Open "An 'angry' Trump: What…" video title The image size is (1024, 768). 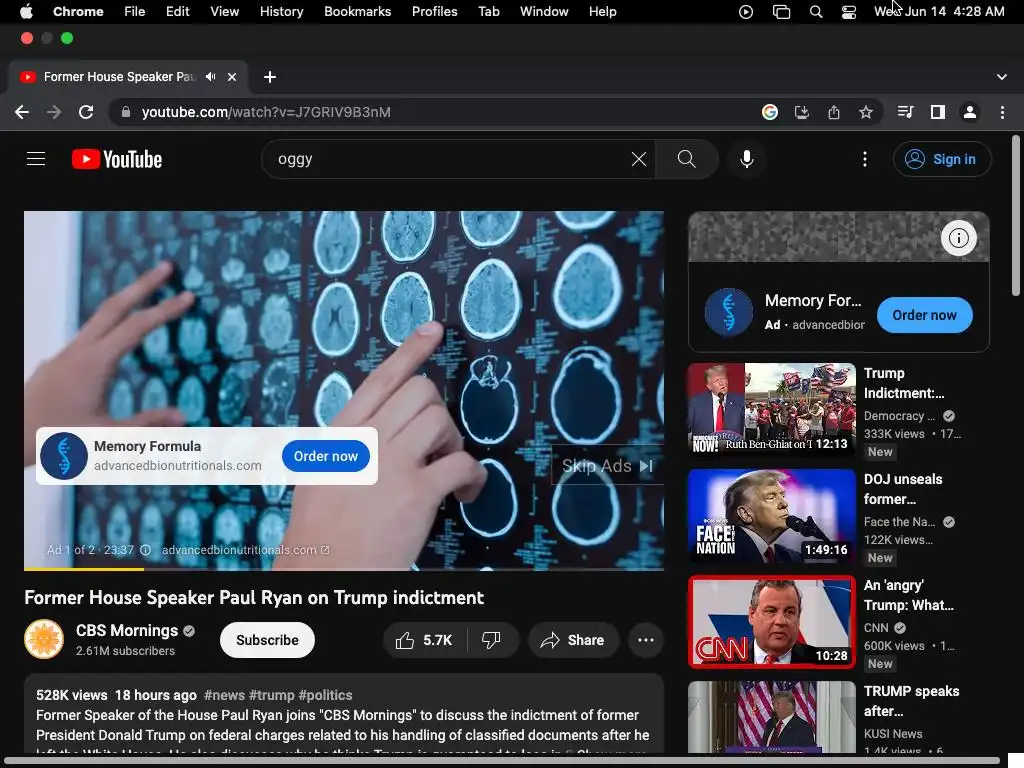(x=908, y=595)
